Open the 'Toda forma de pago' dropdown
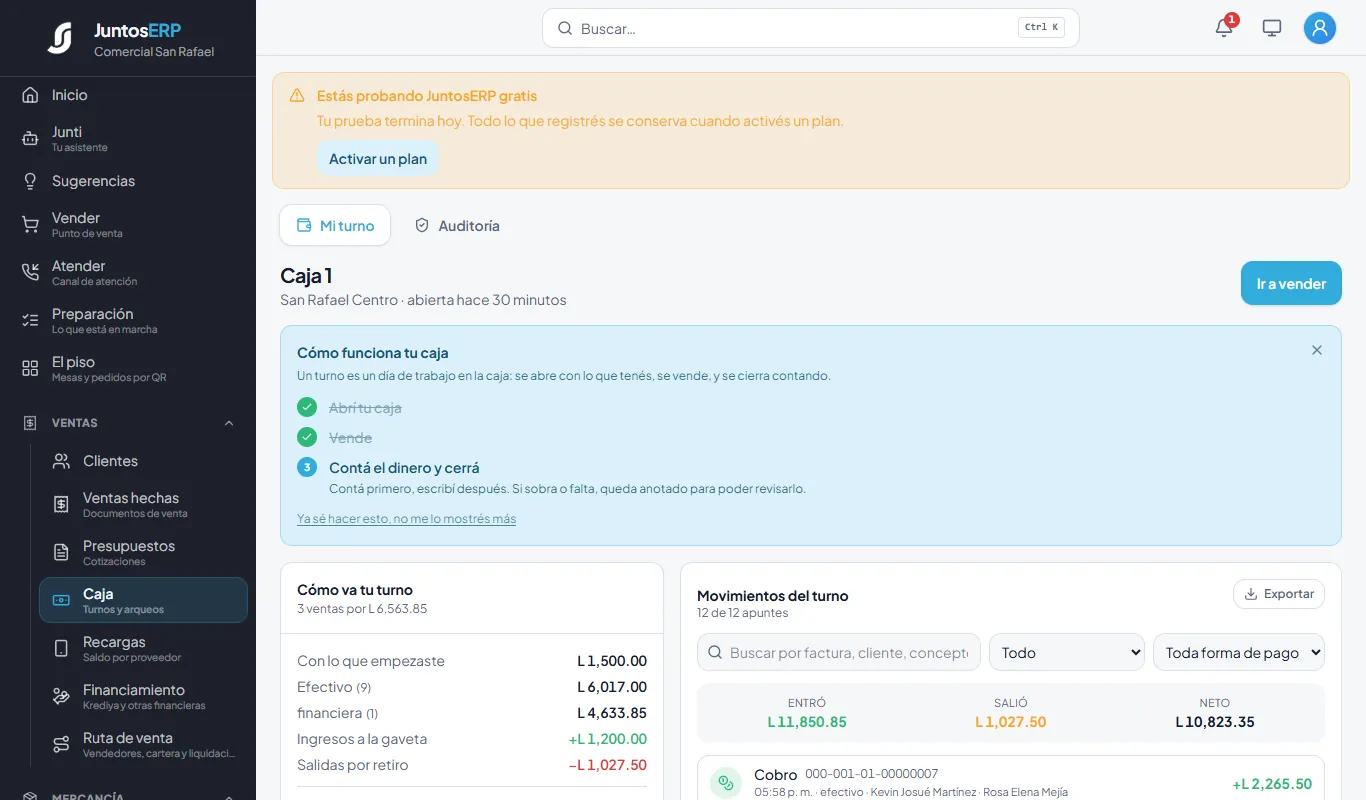Image resolution: width=1366 pixels, height=800 pixels. [1239, 652]
